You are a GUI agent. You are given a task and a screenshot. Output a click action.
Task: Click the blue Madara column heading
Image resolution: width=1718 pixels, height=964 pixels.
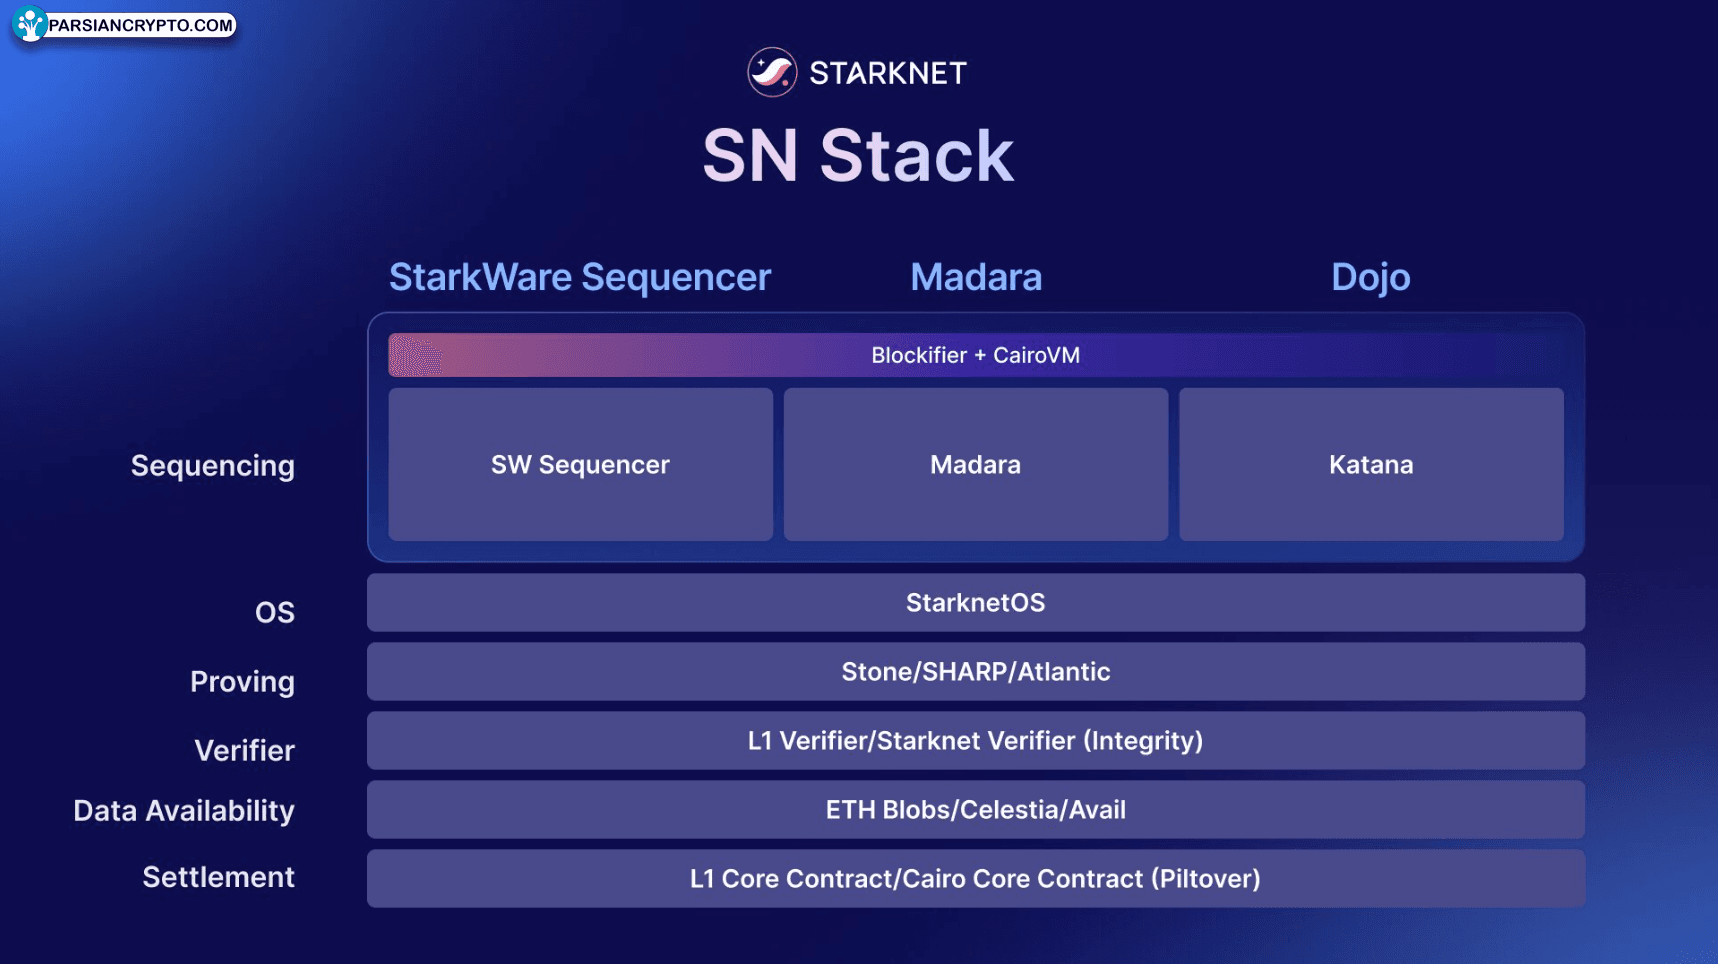pos(976,277)
